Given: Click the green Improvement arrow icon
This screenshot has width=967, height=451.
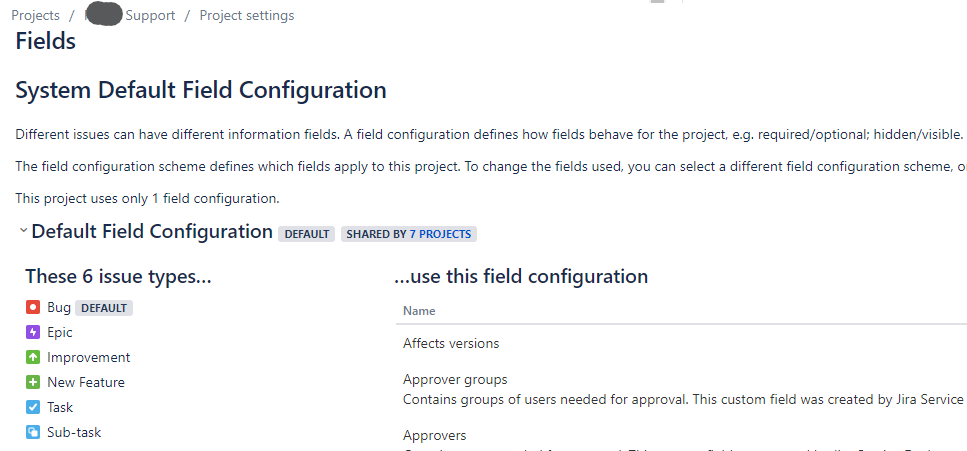Looking at the screenshot, I should (33, 357).
